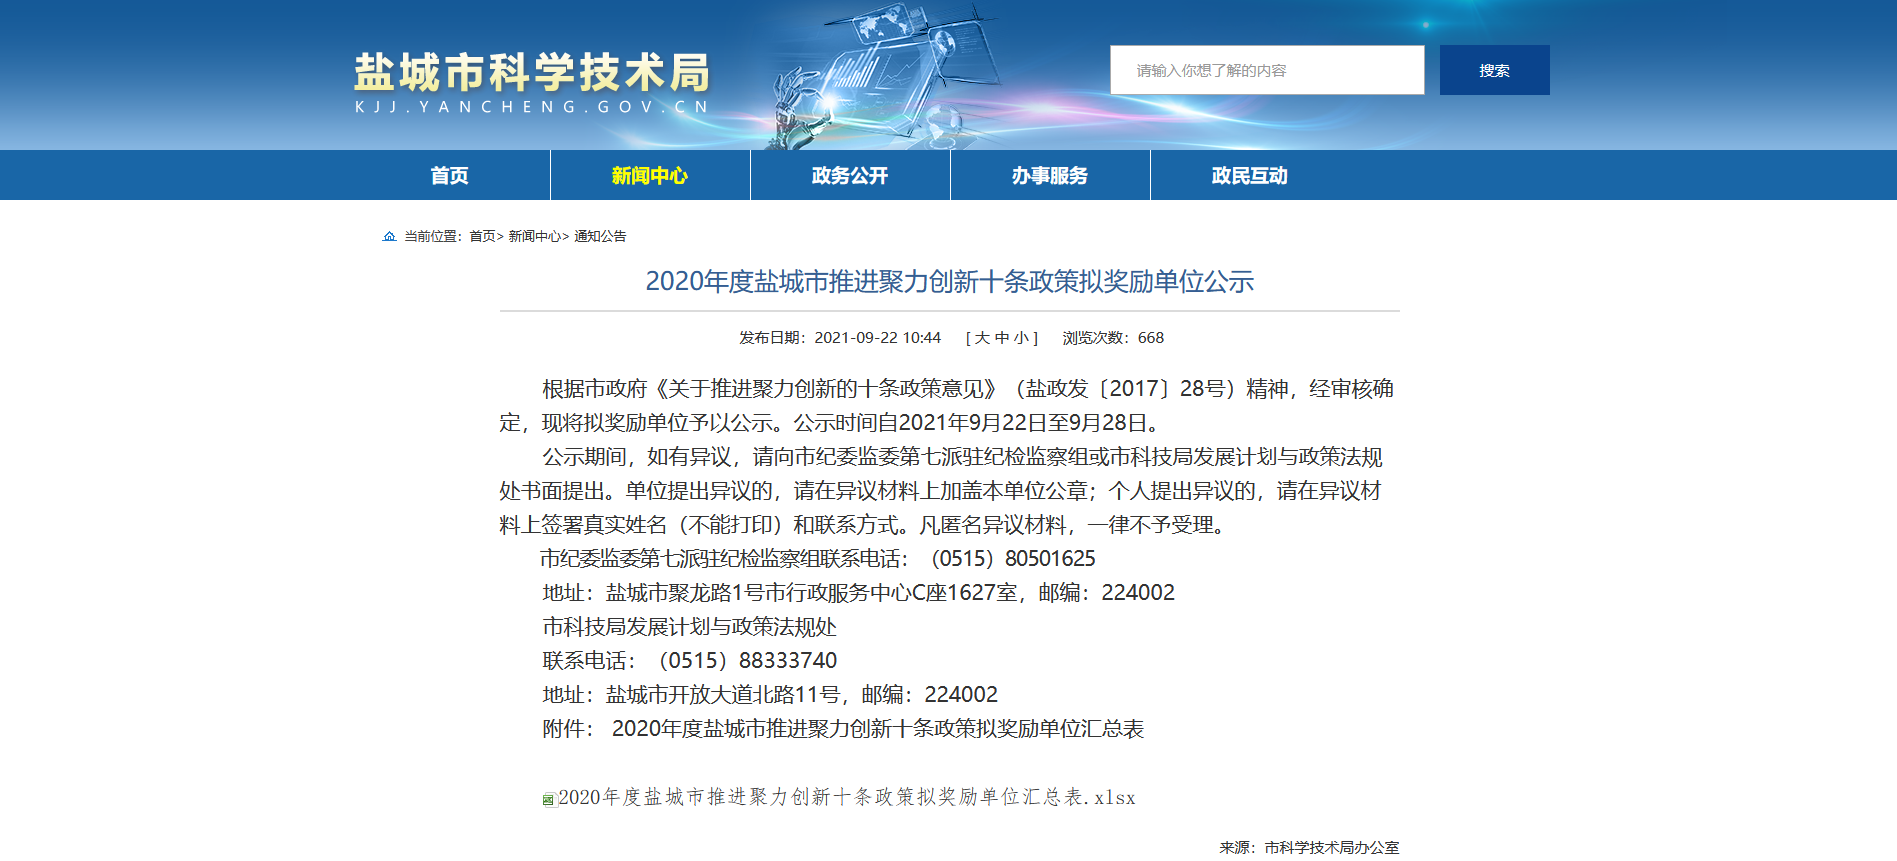Select 办事服务 in the main menu
Image resolution: width=1897 pixels, height=861 pixels.
click(1049, 176)
